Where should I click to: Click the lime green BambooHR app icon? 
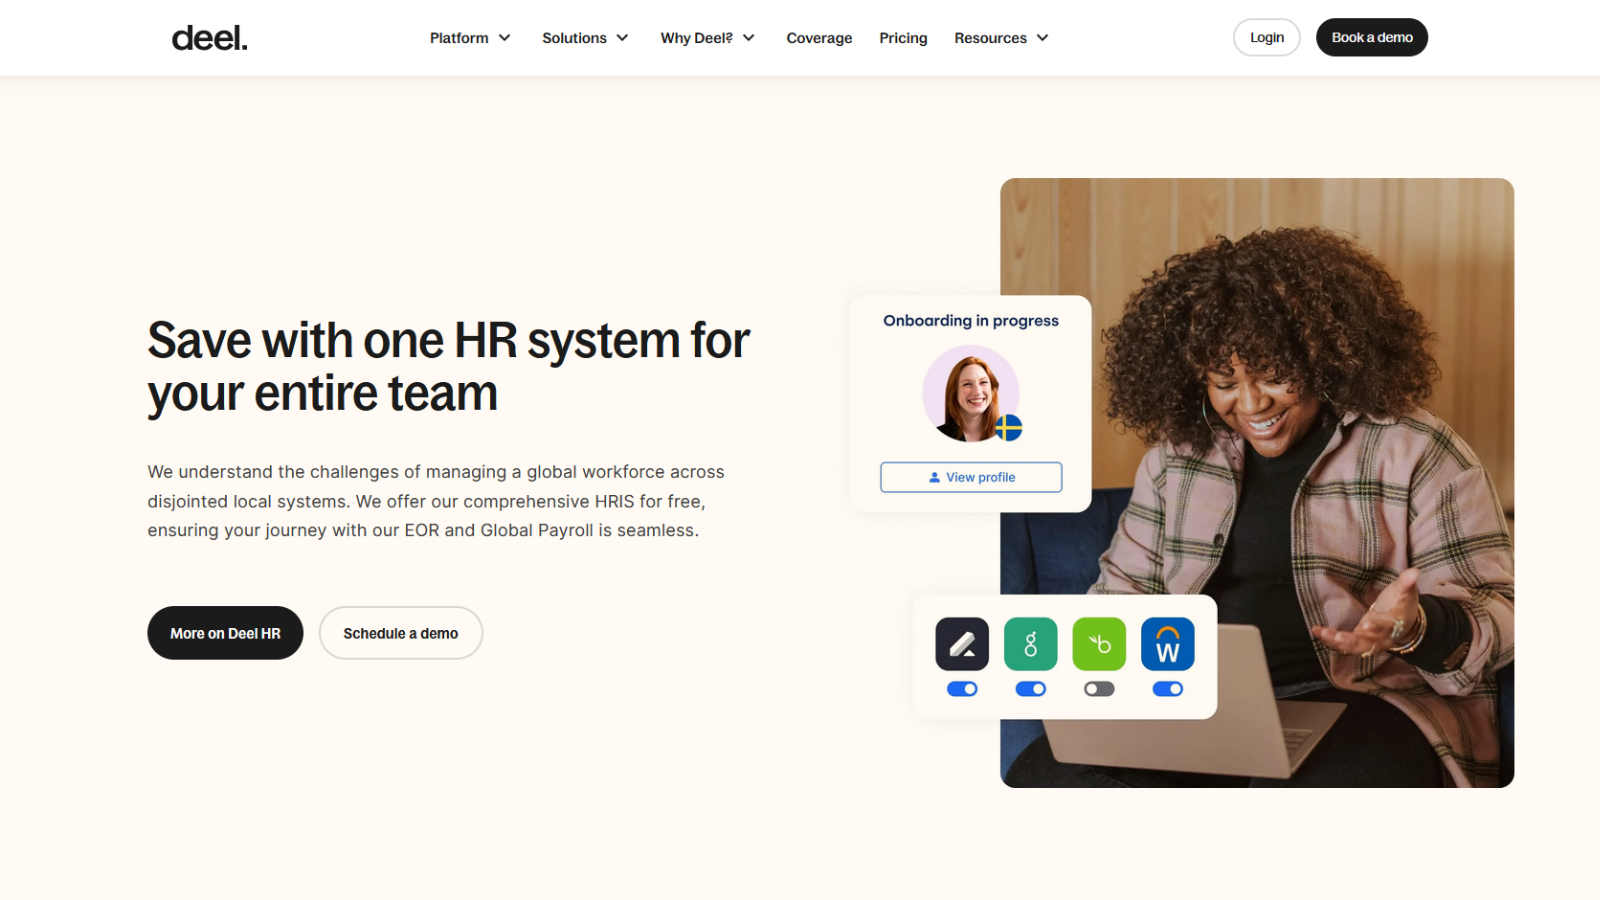coord(1099,644)
